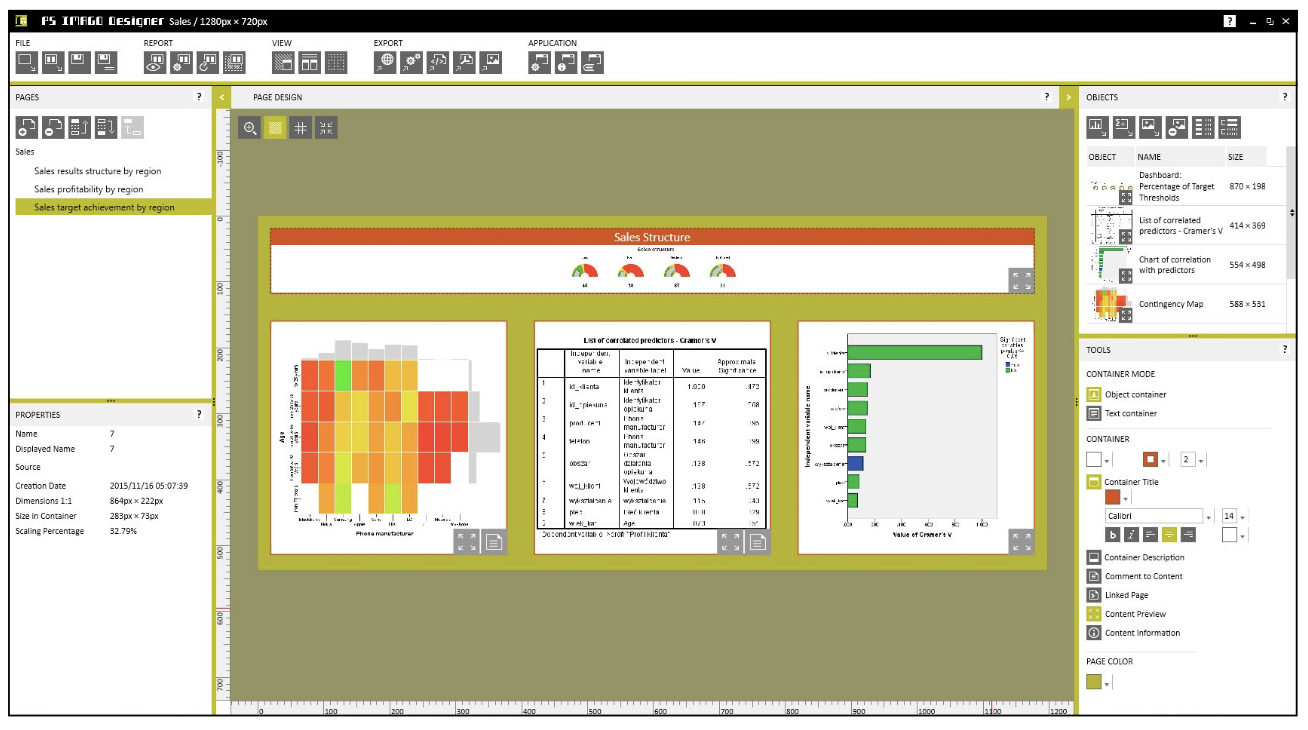Open title background color dropdown arrow
The height and width of the screenshot is (730, 1308).
coord(1125,498)
